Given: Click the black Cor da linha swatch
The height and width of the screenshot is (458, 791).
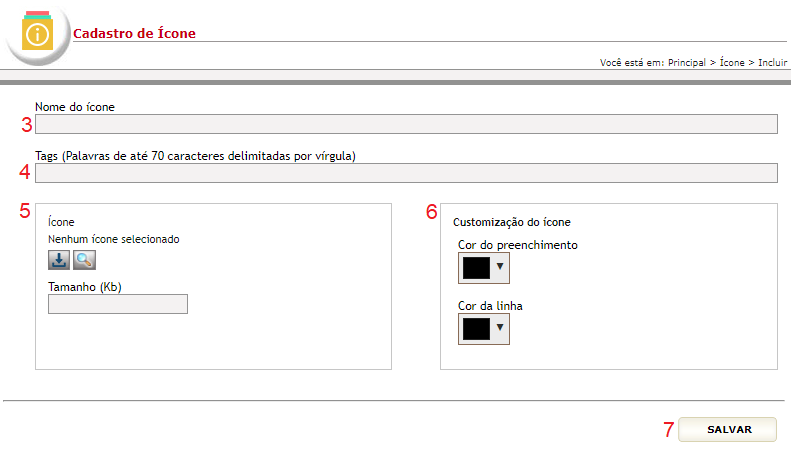Looking at the screenshot, I should [476, 329].
